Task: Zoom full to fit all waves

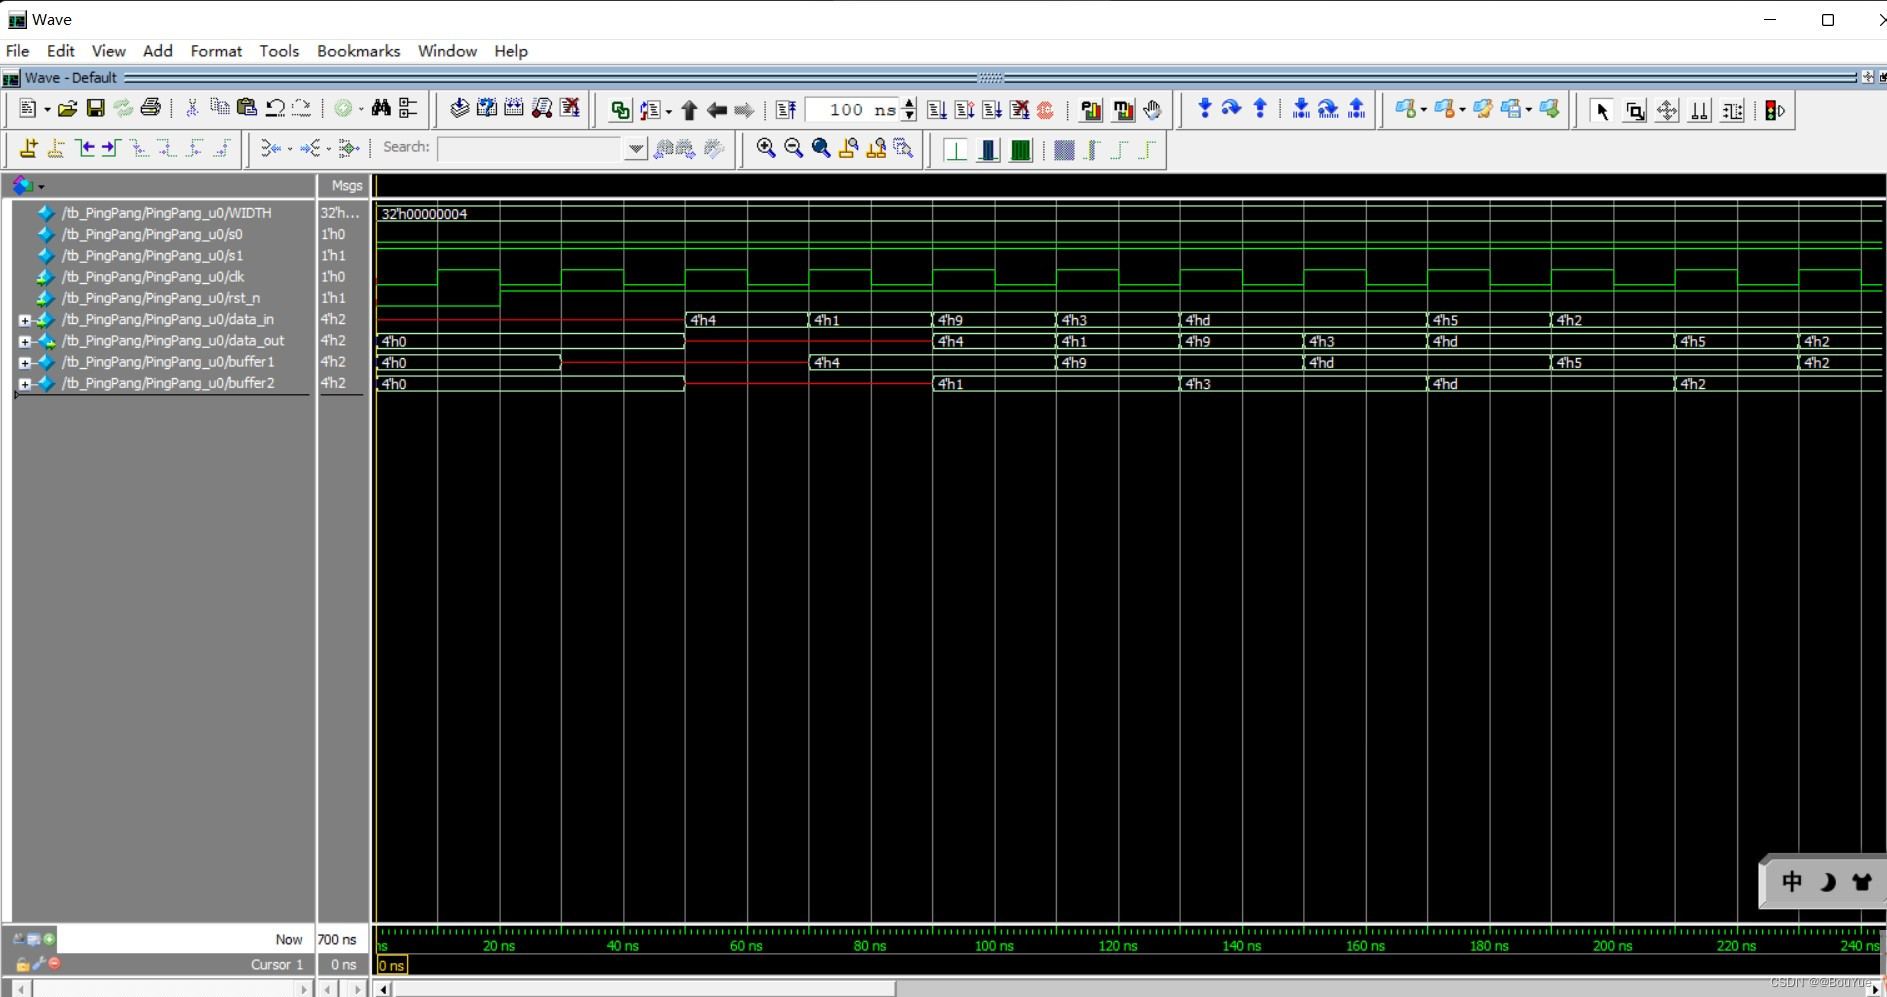Action: (x=822, y=147)
